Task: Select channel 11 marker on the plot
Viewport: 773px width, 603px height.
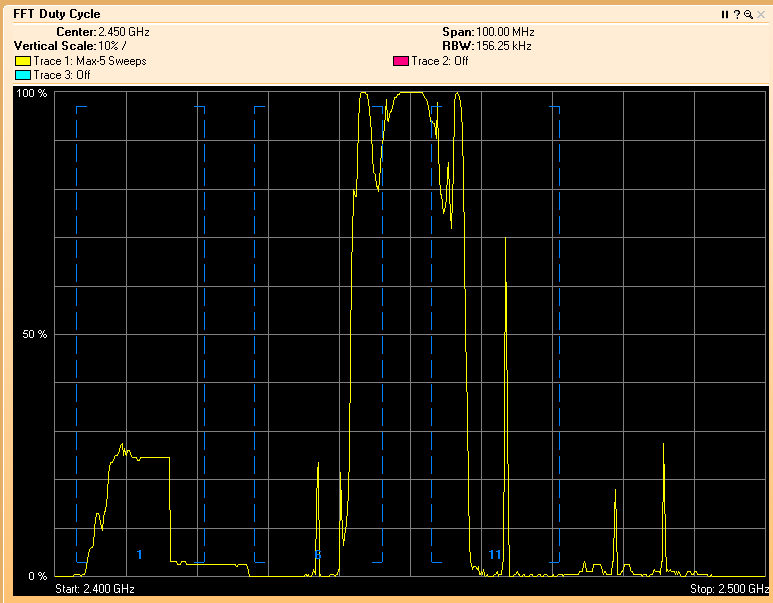Action: [494, 554]
